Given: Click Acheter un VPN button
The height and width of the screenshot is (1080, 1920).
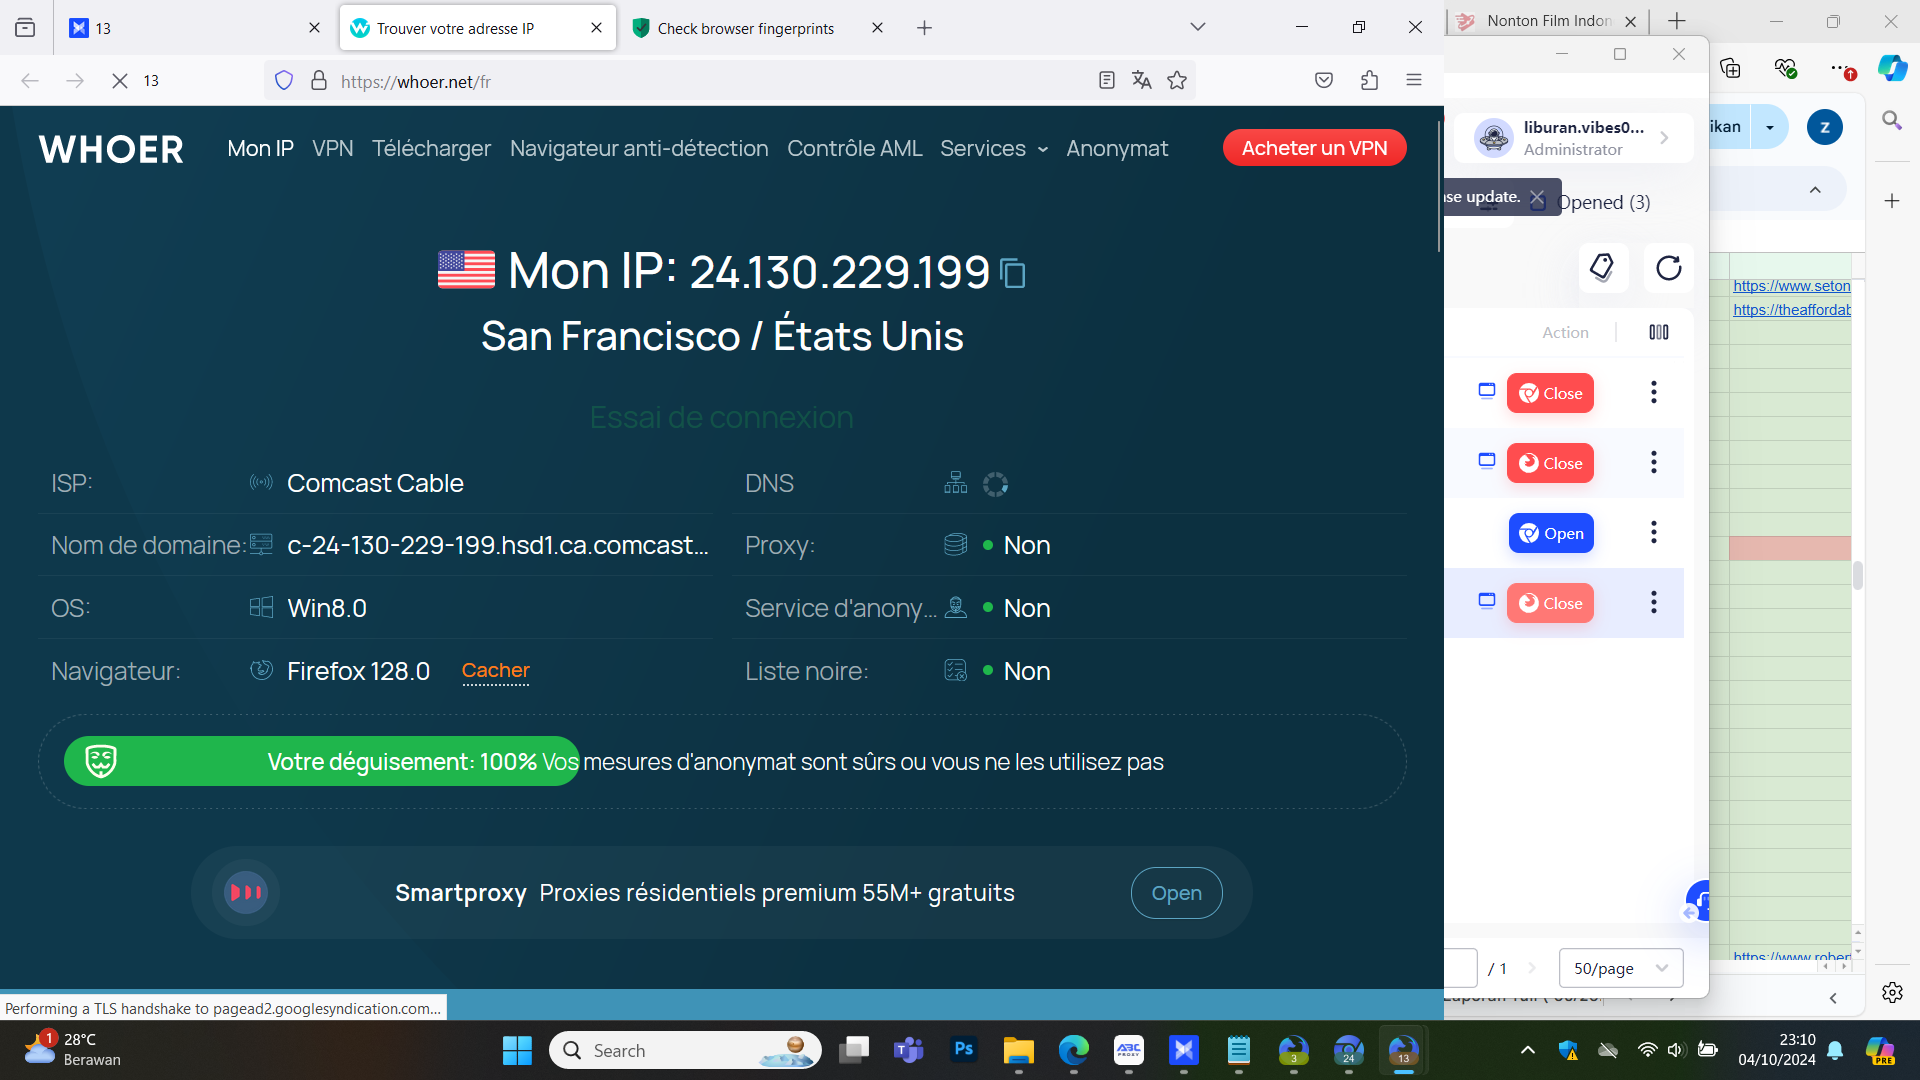Looking at the screenshot, I should click(1314, 148).
